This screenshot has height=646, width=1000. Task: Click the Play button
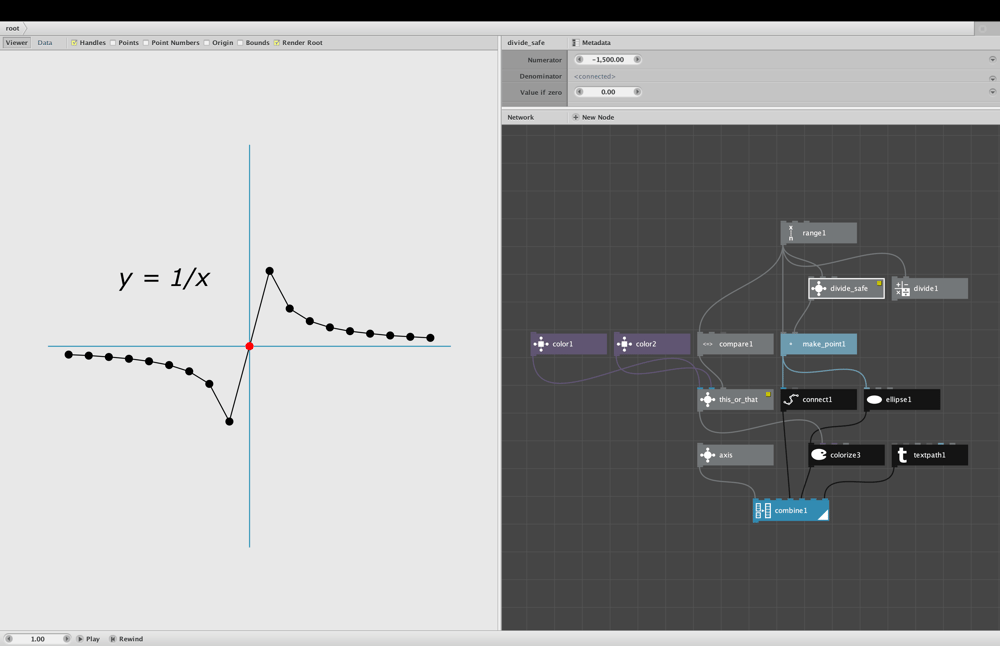coord(89,639)
